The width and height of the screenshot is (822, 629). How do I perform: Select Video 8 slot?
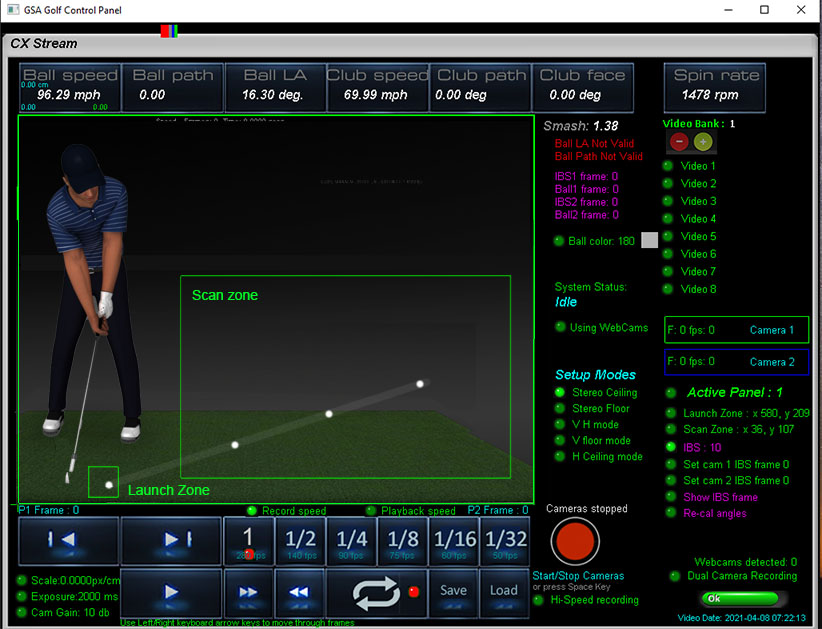[x=689, y=289]
